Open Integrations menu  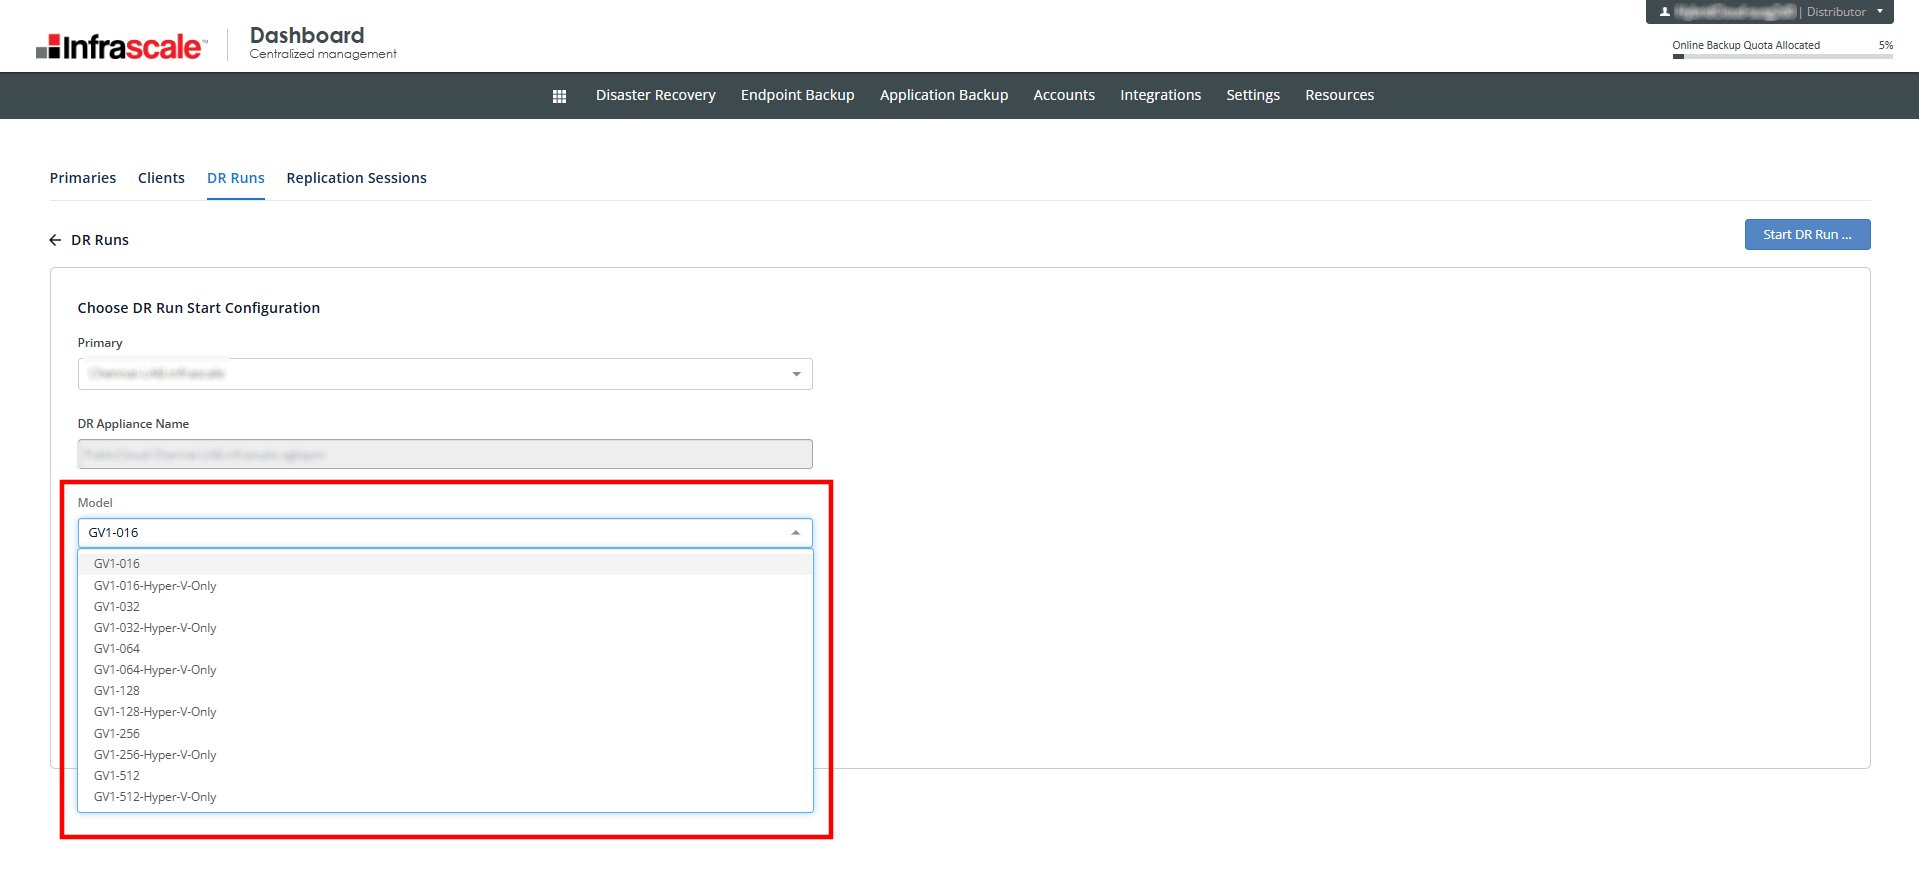click(x=1161, y=95)
